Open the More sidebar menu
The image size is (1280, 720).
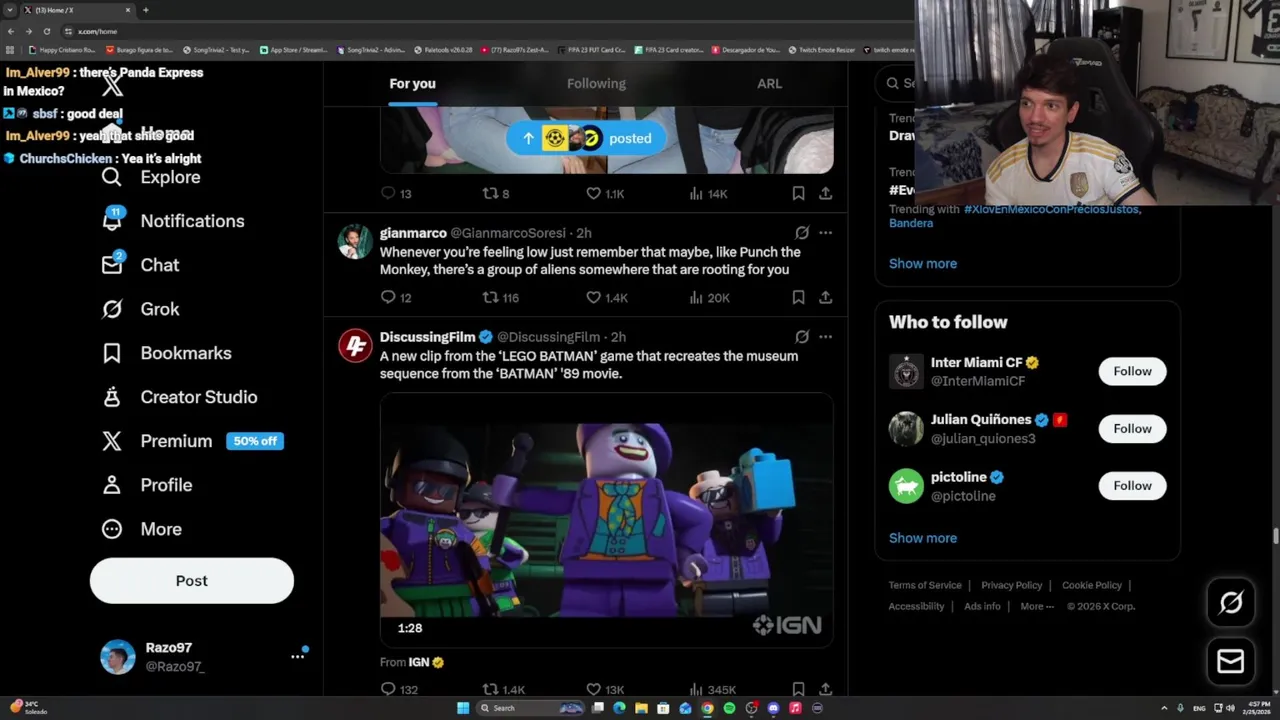[x=141, y=529]
